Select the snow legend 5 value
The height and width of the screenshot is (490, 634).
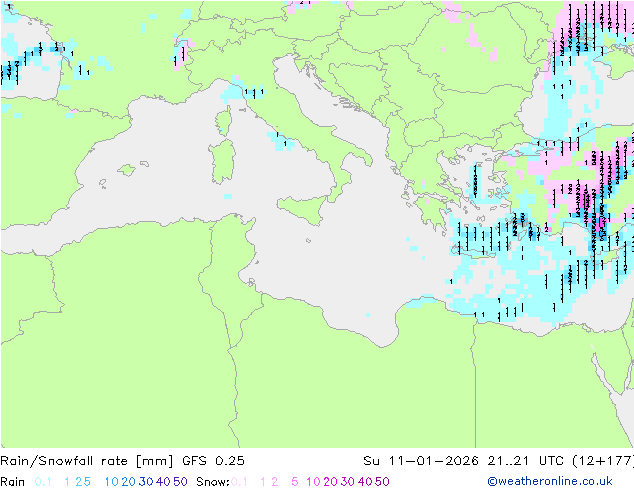295,482
